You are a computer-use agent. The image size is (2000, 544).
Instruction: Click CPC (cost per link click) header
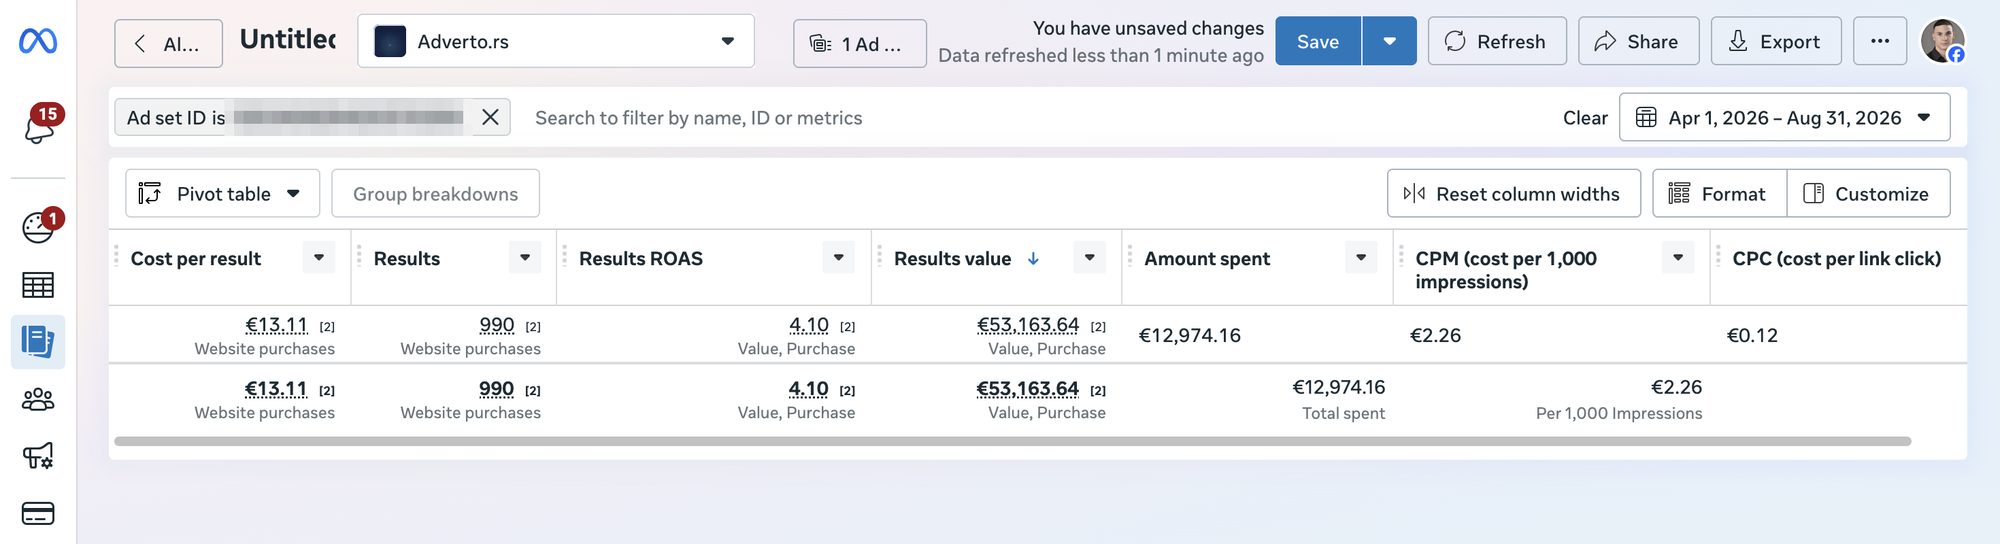pyautogui.click(x=1836, y=258)
